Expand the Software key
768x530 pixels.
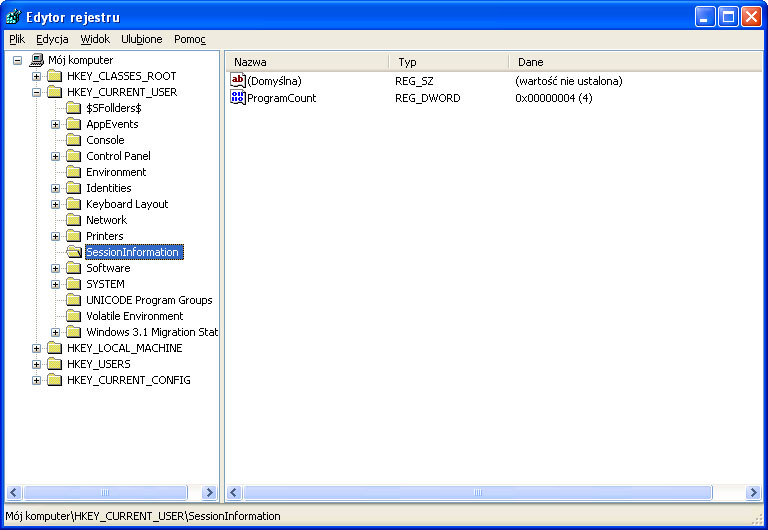pos(56,268)
